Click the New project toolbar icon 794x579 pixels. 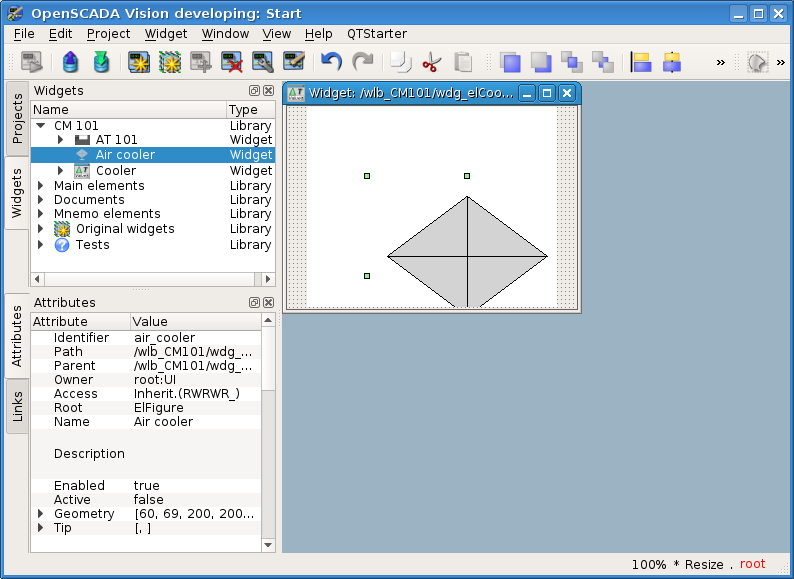(139, 62)
